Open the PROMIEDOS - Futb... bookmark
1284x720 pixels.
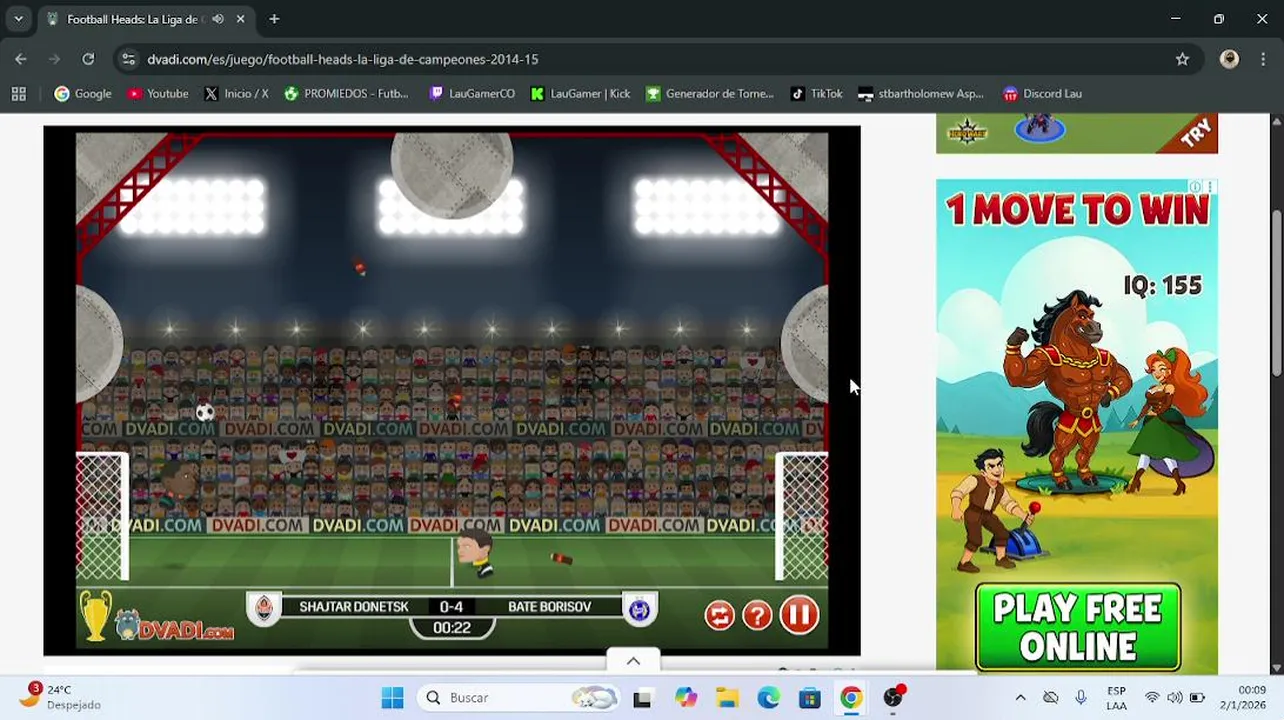[346, 93]
